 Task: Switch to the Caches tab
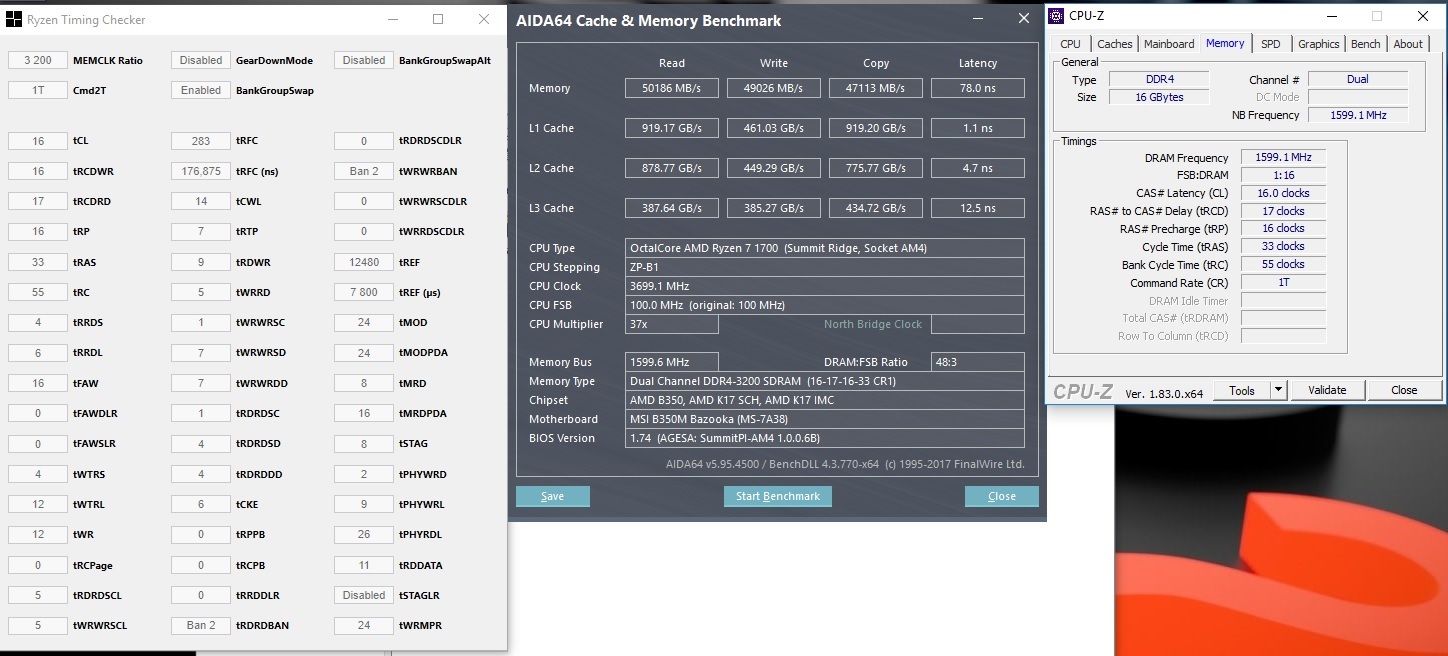coord(1114,44)
